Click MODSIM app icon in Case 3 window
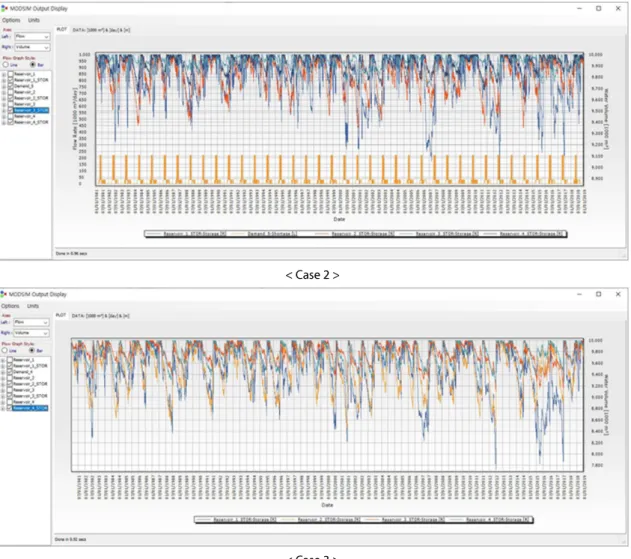Screen dimensions: 631x559 tap(4, 294)
